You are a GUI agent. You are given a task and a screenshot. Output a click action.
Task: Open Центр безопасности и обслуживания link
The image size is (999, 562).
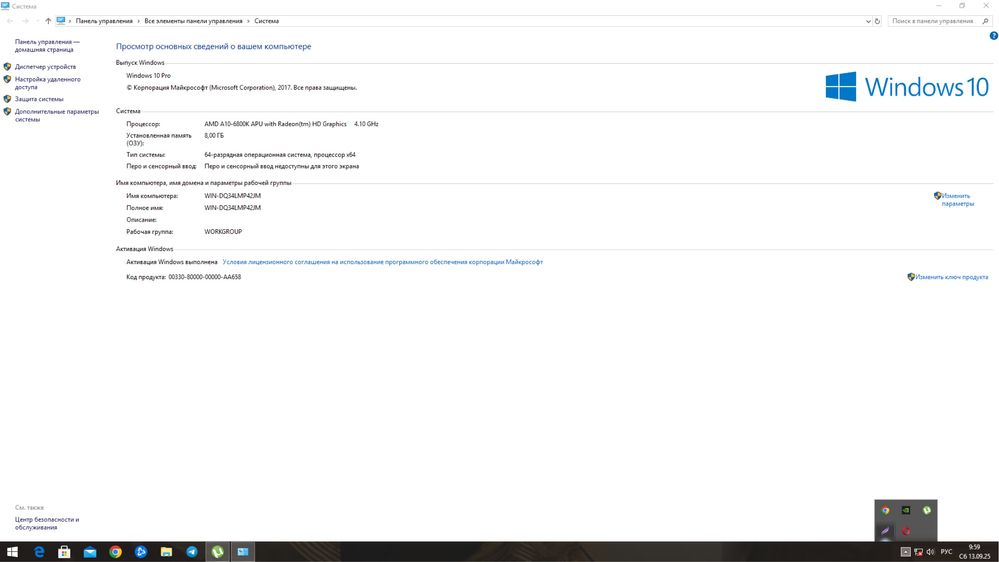tap(47, 523)
